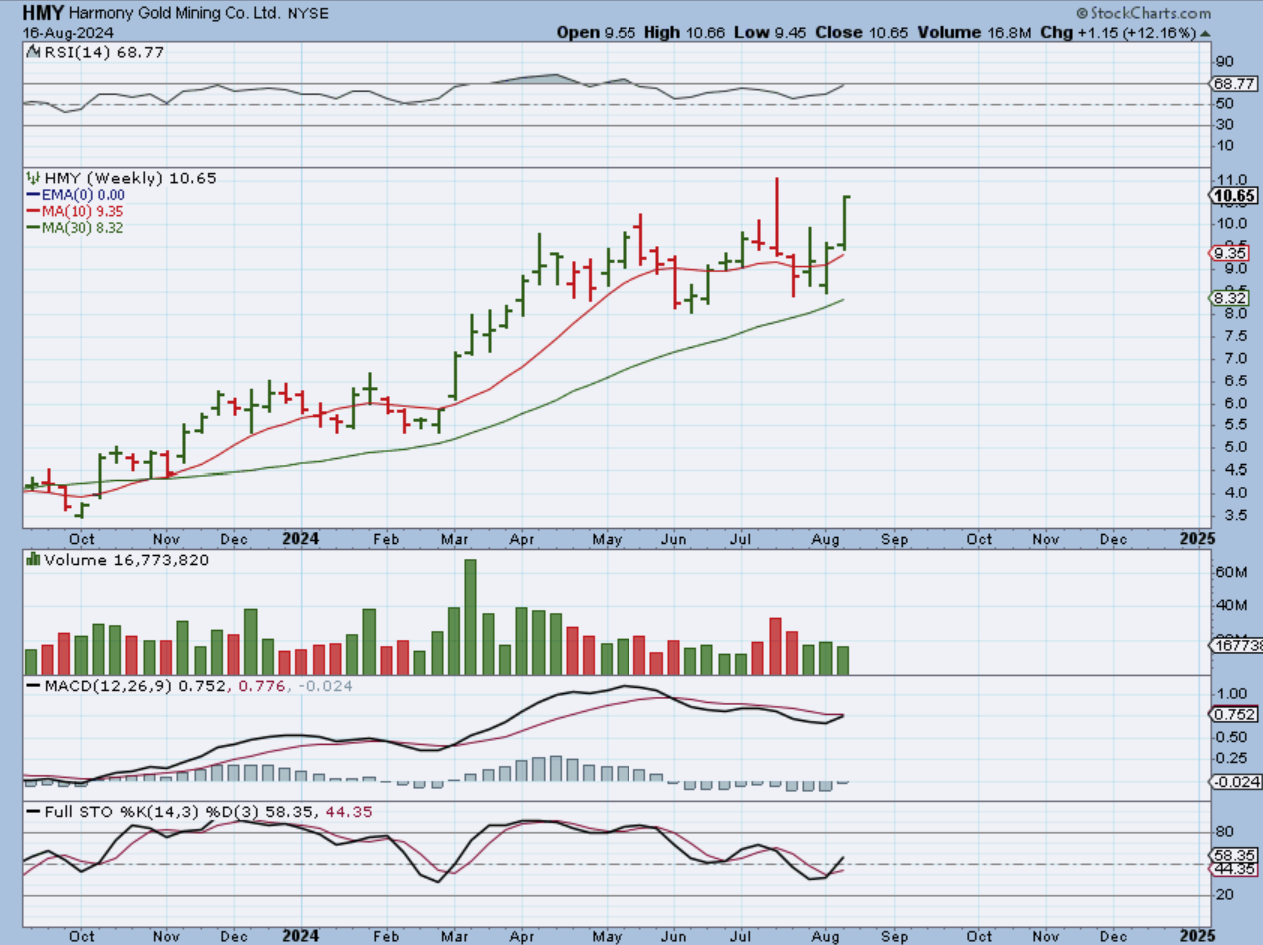The height and width of the screenshot is (945, 1263).
Task: Click the 8.32 moving average tag on right axis
Action: click(x=1228, y=298)
